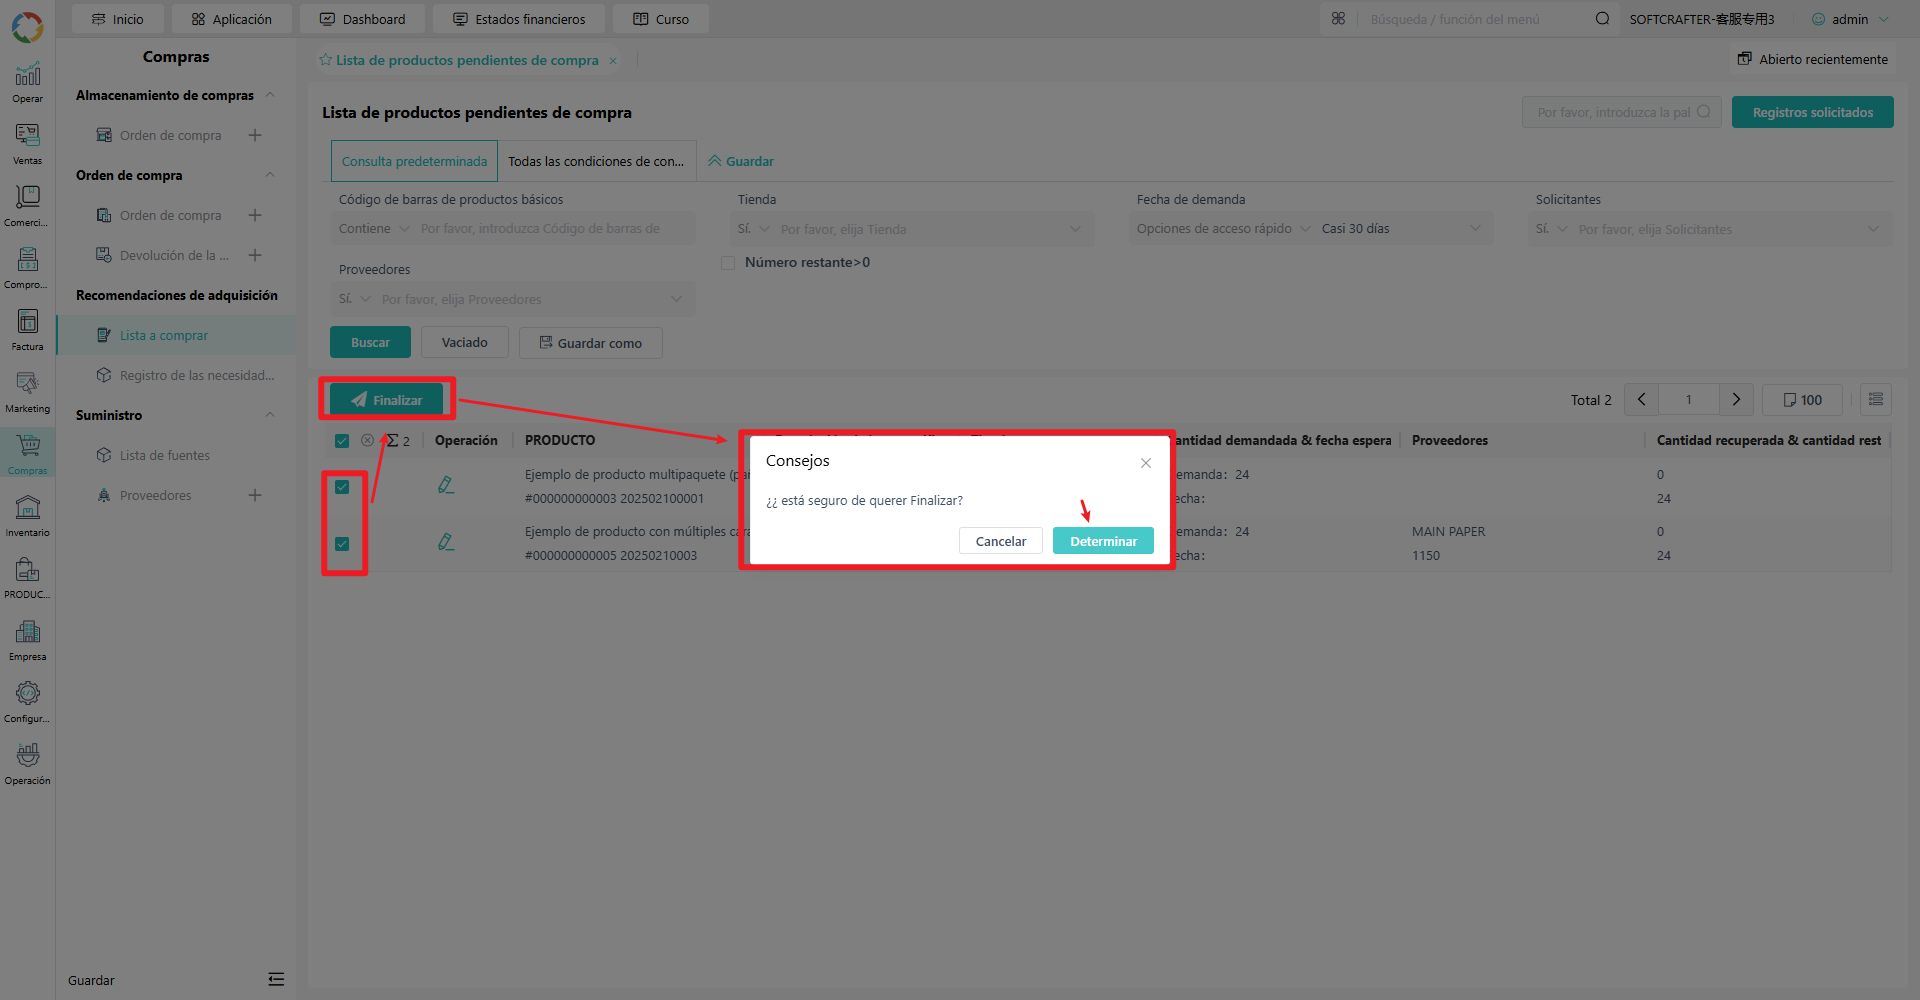The width and height of the screenshot is (1920, 1000).
Task: Open the Inventario sidebar module
Action: 27,515
